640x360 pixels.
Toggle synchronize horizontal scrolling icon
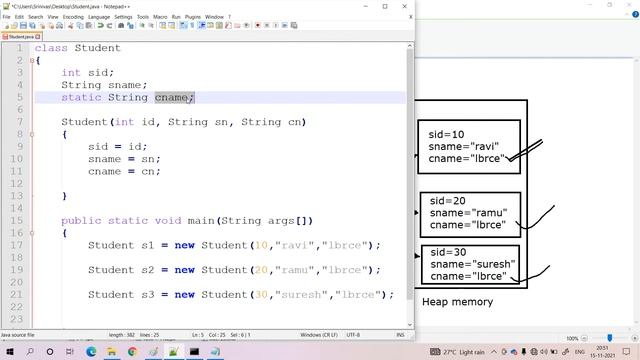(171, 25)
